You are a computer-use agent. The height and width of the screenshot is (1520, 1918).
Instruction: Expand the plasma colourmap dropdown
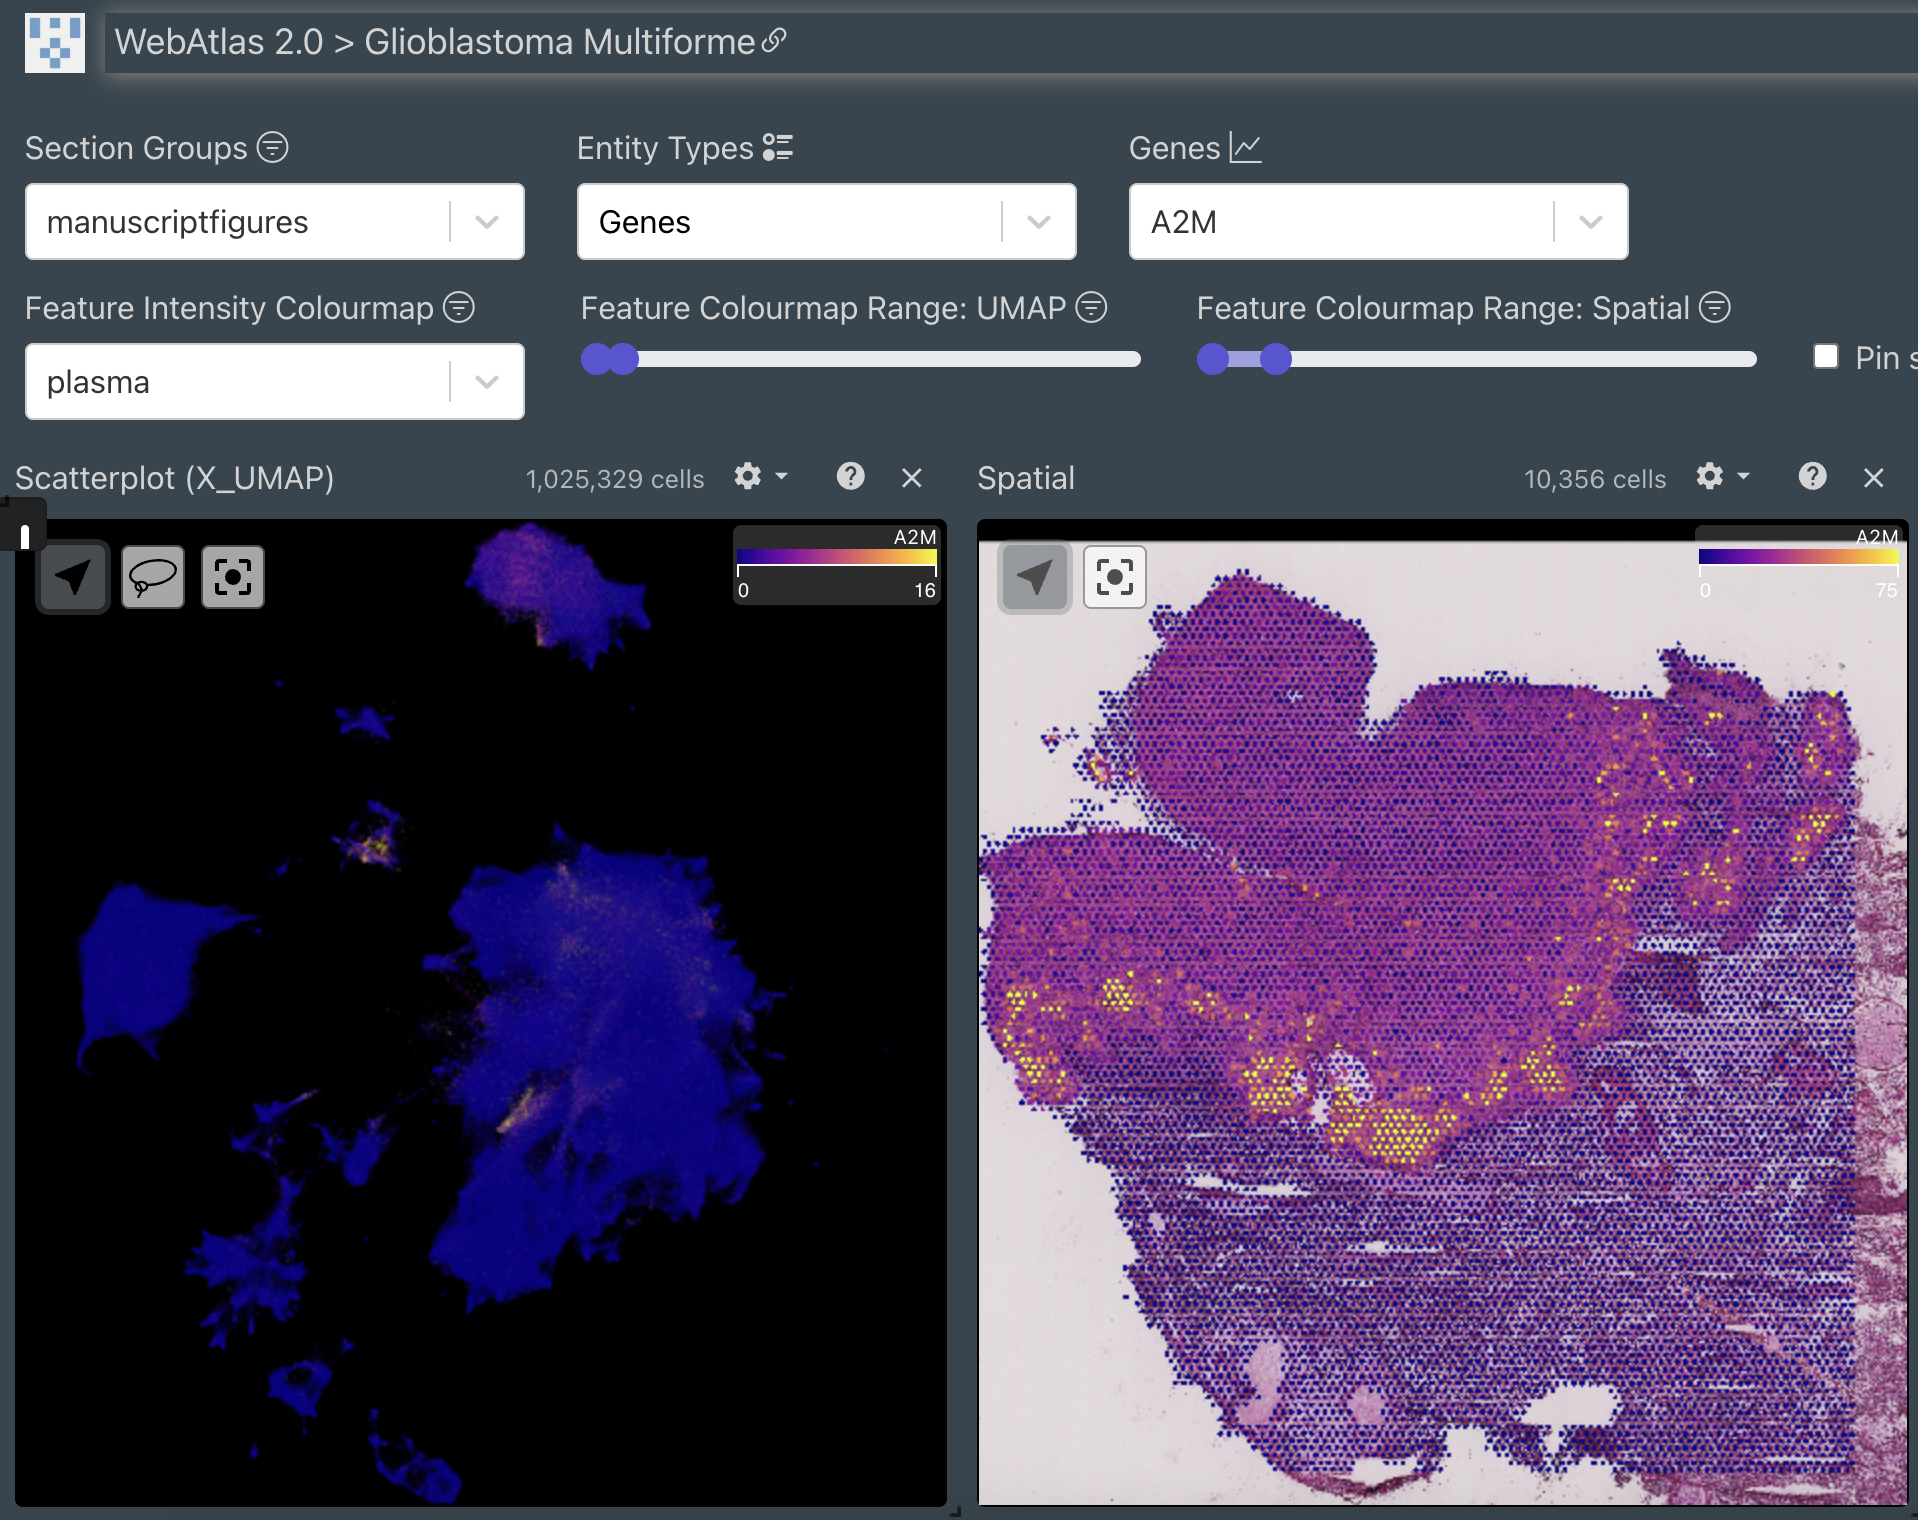(487, 382)
